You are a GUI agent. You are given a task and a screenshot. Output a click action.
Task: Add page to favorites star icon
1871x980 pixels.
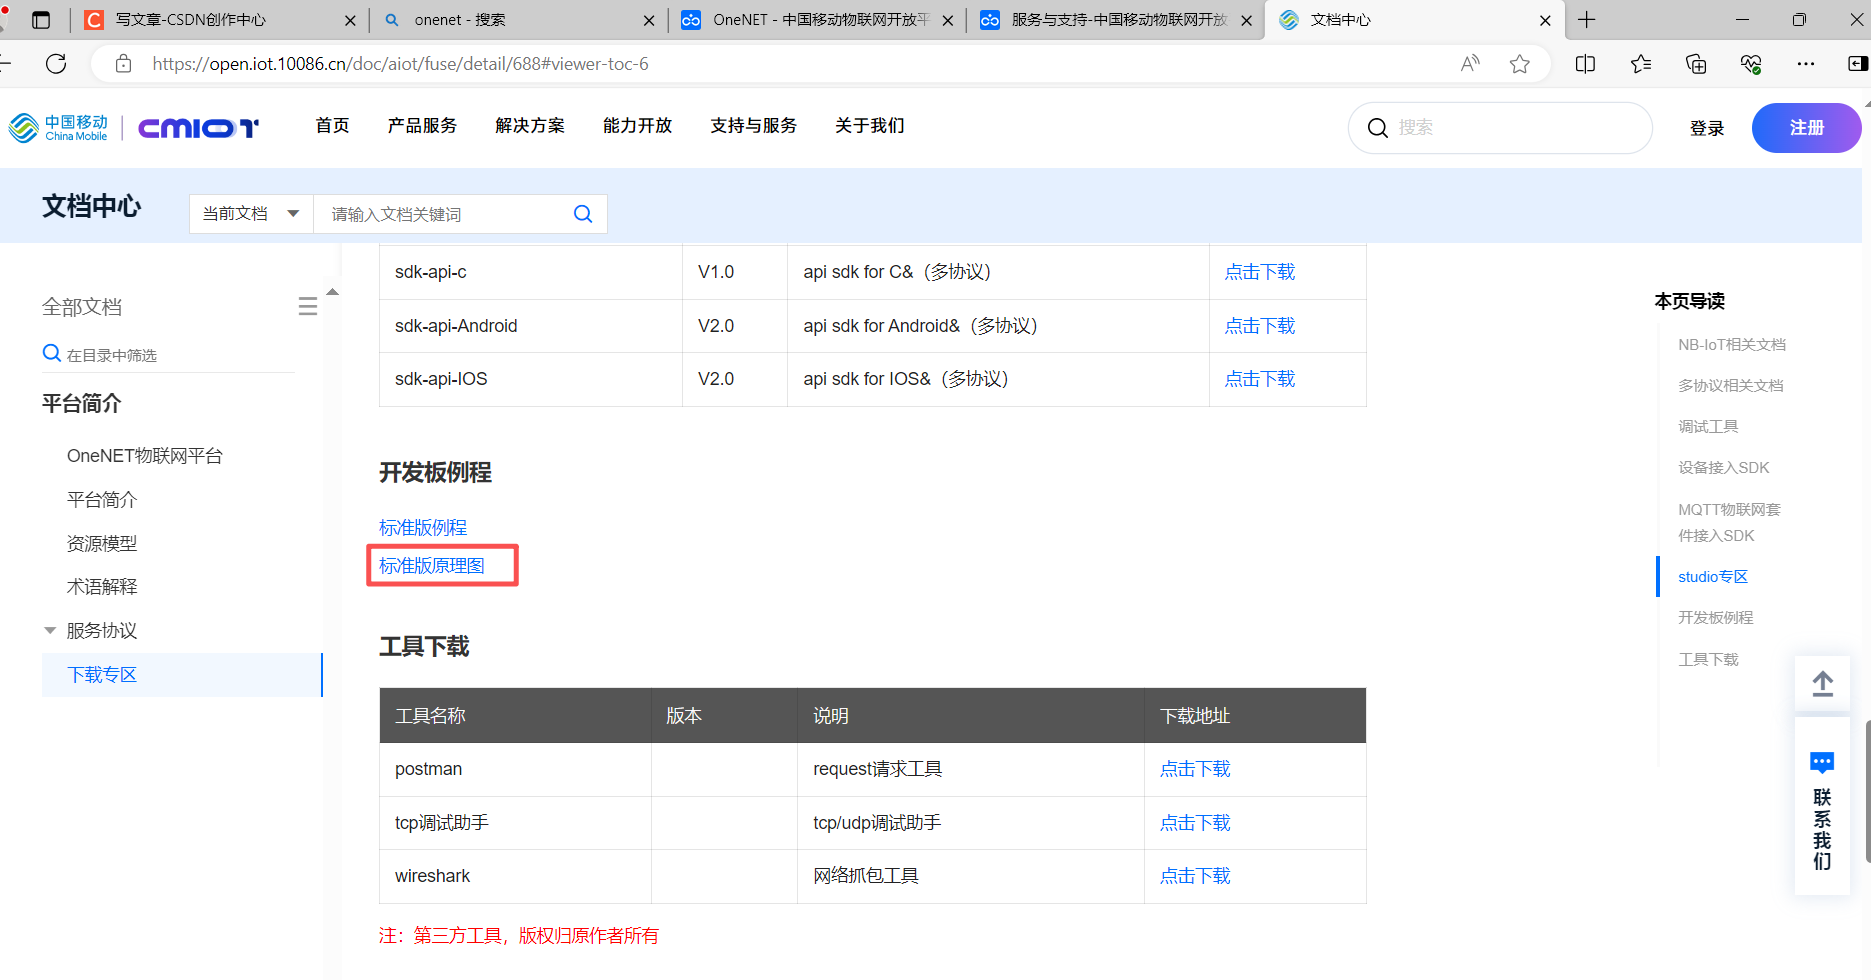[x=1520, y=64]
